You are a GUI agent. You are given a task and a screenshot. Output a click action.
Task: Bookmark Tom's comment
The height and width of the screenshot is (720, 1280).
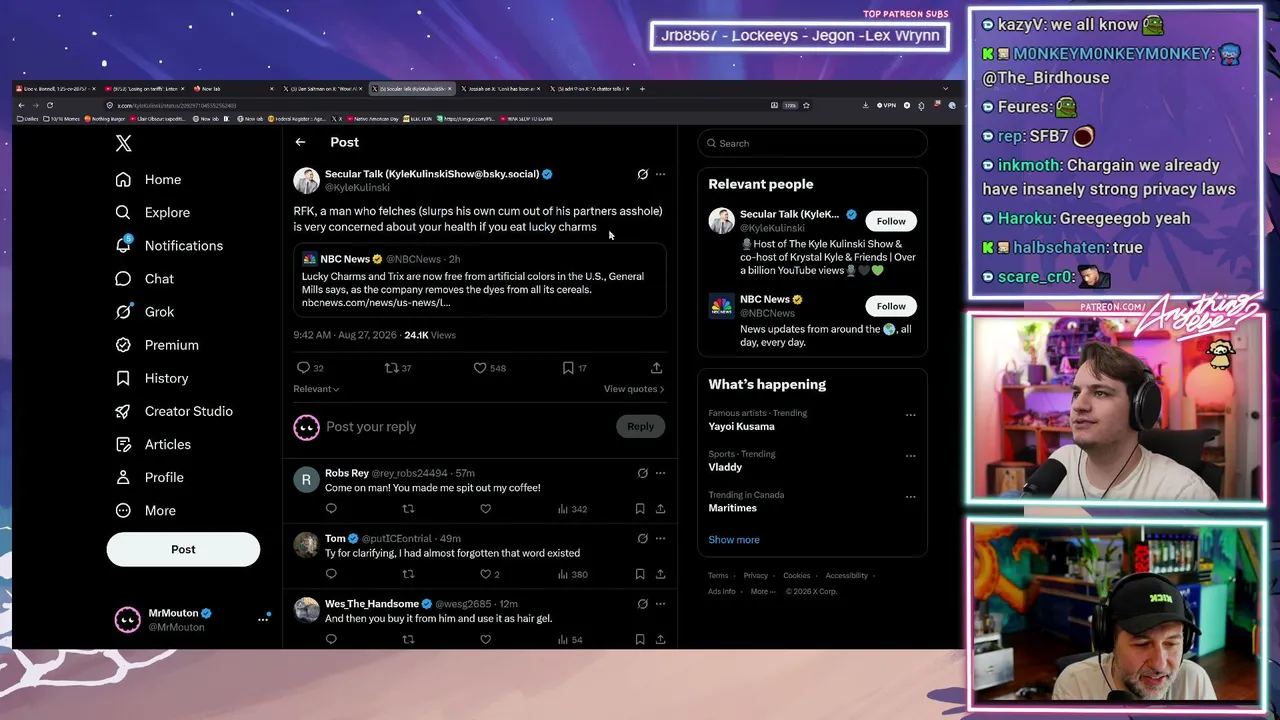[640, 574]
